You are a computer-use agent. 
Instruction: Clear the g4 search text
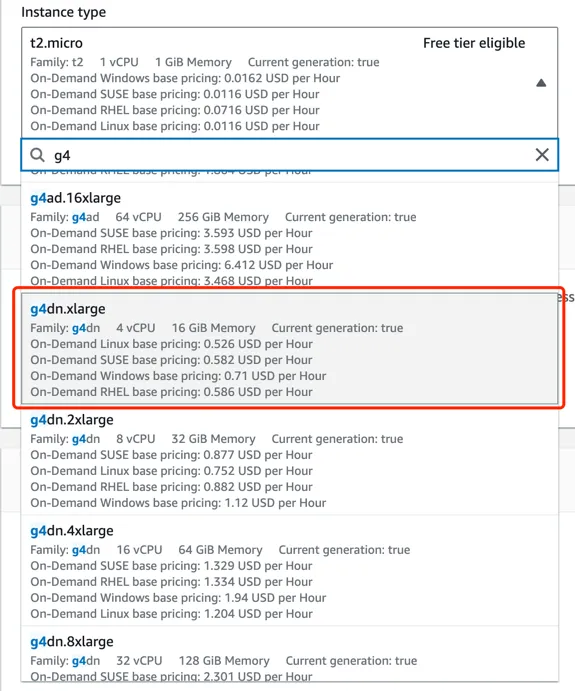pyautogui.click(x=542, y=155)
